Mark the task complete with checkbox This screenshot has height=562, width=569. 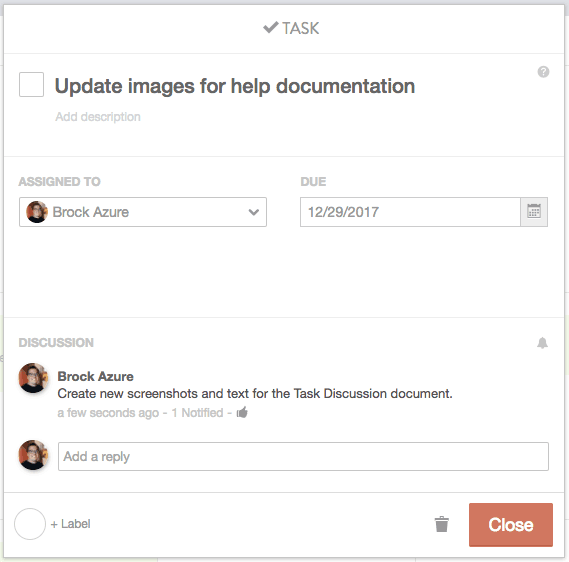(32, 85)
